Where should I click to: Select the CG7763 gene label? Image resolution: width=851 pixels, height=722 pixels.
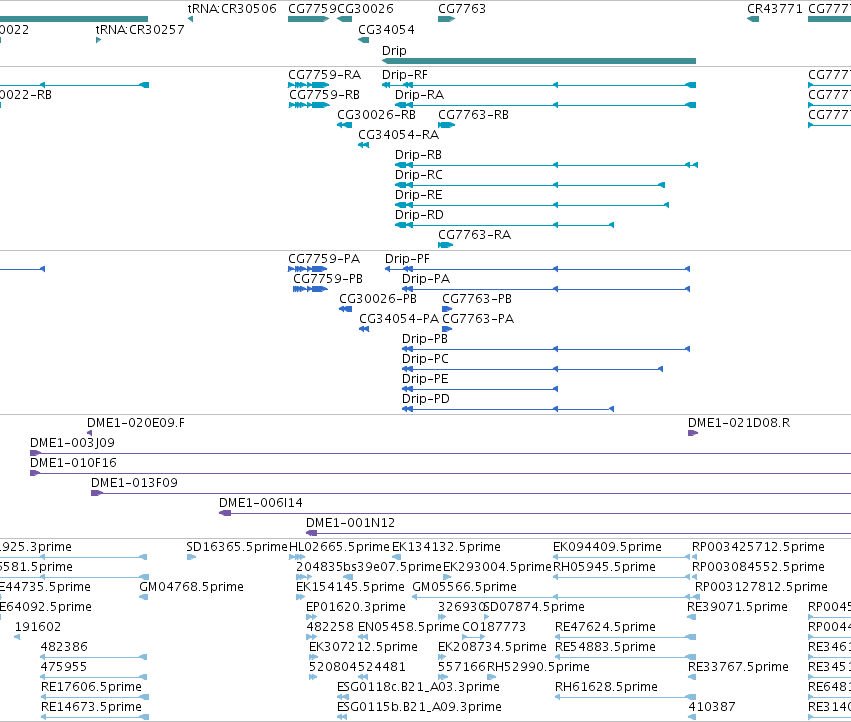tap(462, 9)
